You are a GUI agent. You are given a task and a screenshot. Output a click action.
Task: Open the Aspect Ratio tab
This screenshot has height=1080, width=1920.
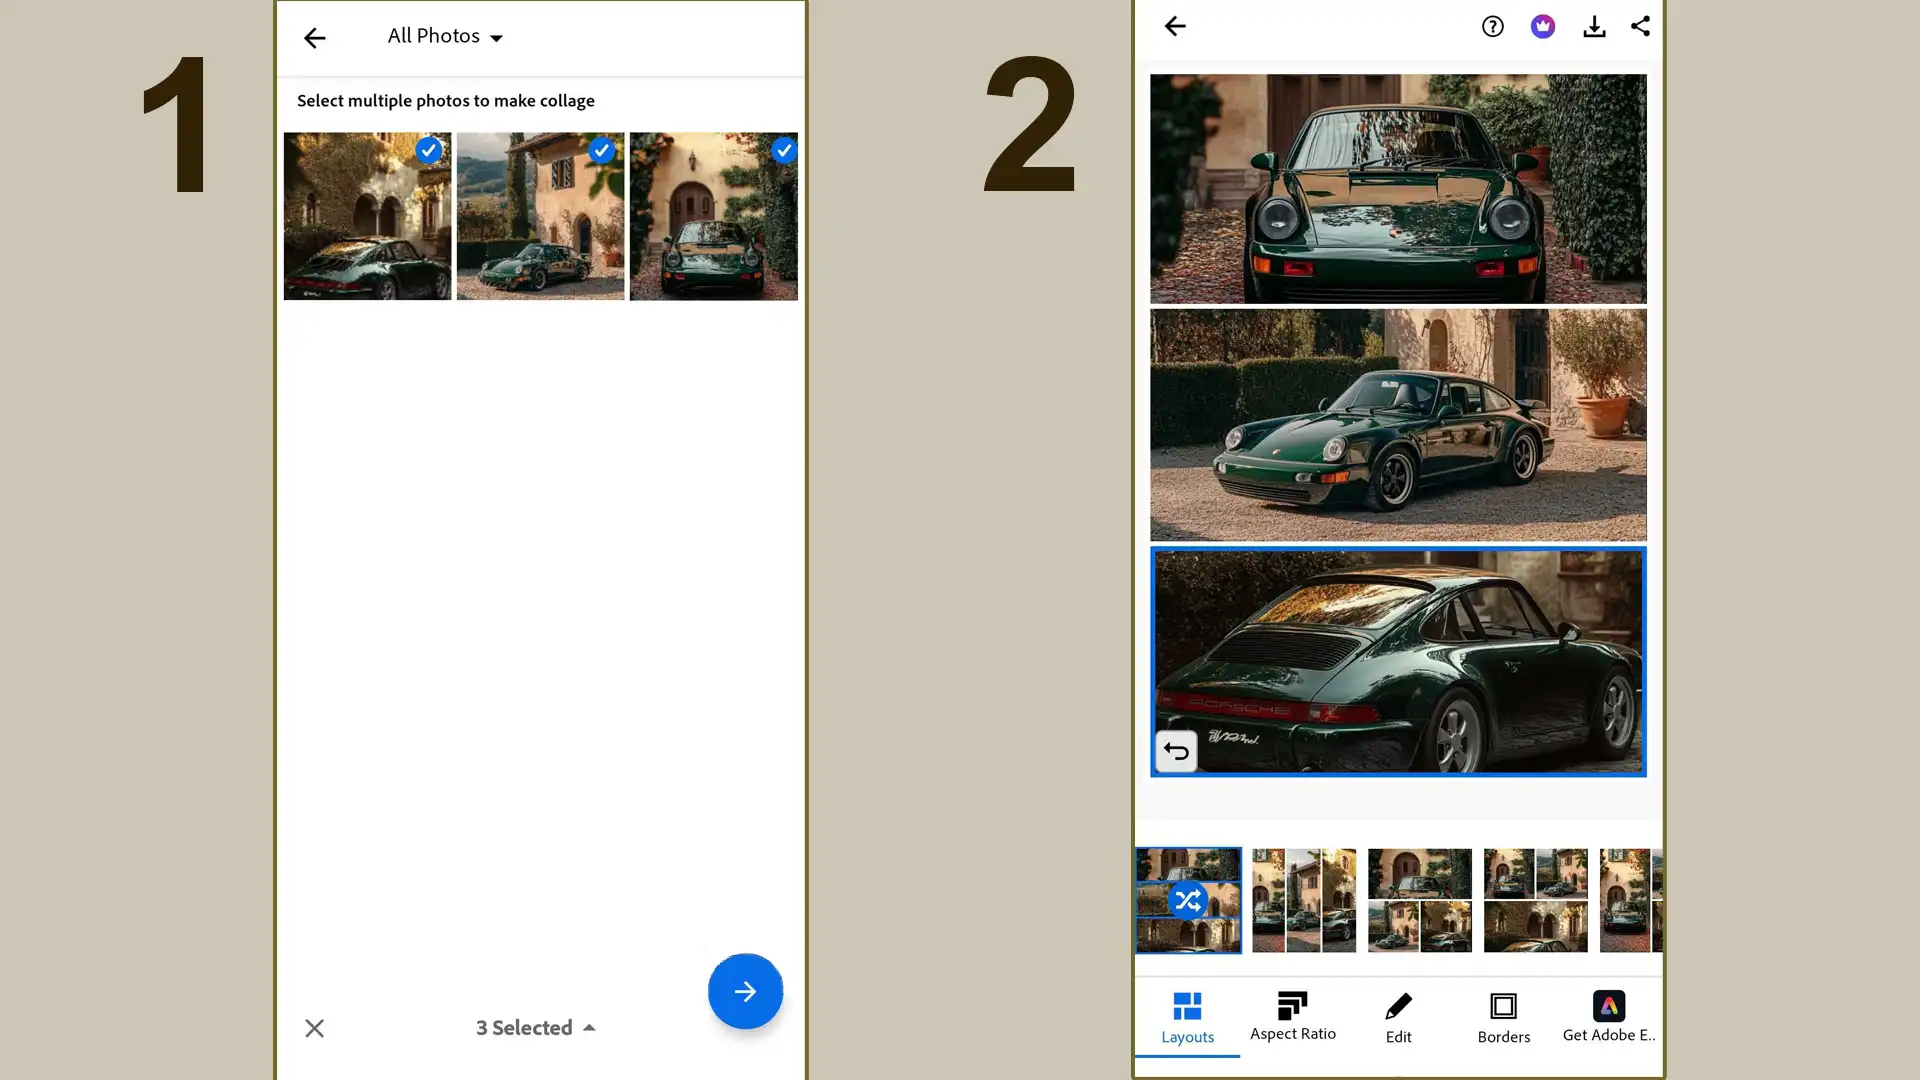tap(1293, 1018)
